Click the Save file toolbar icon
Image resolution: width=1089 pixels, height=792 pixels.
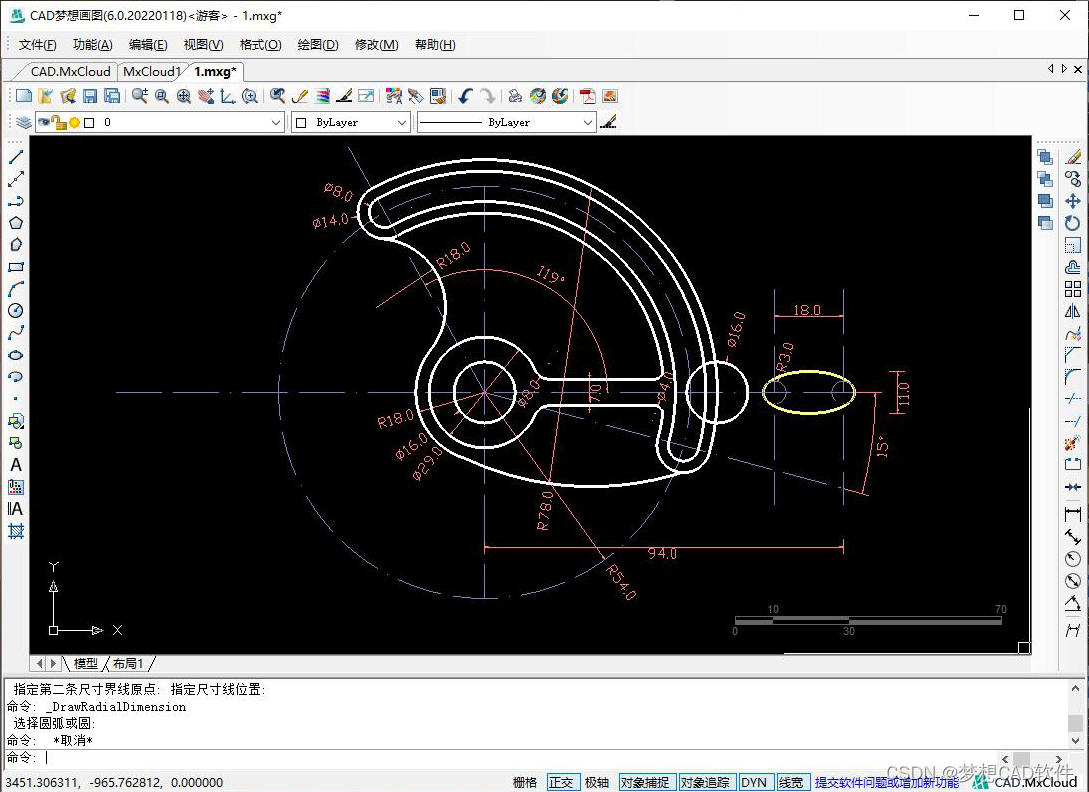point(90,96)
